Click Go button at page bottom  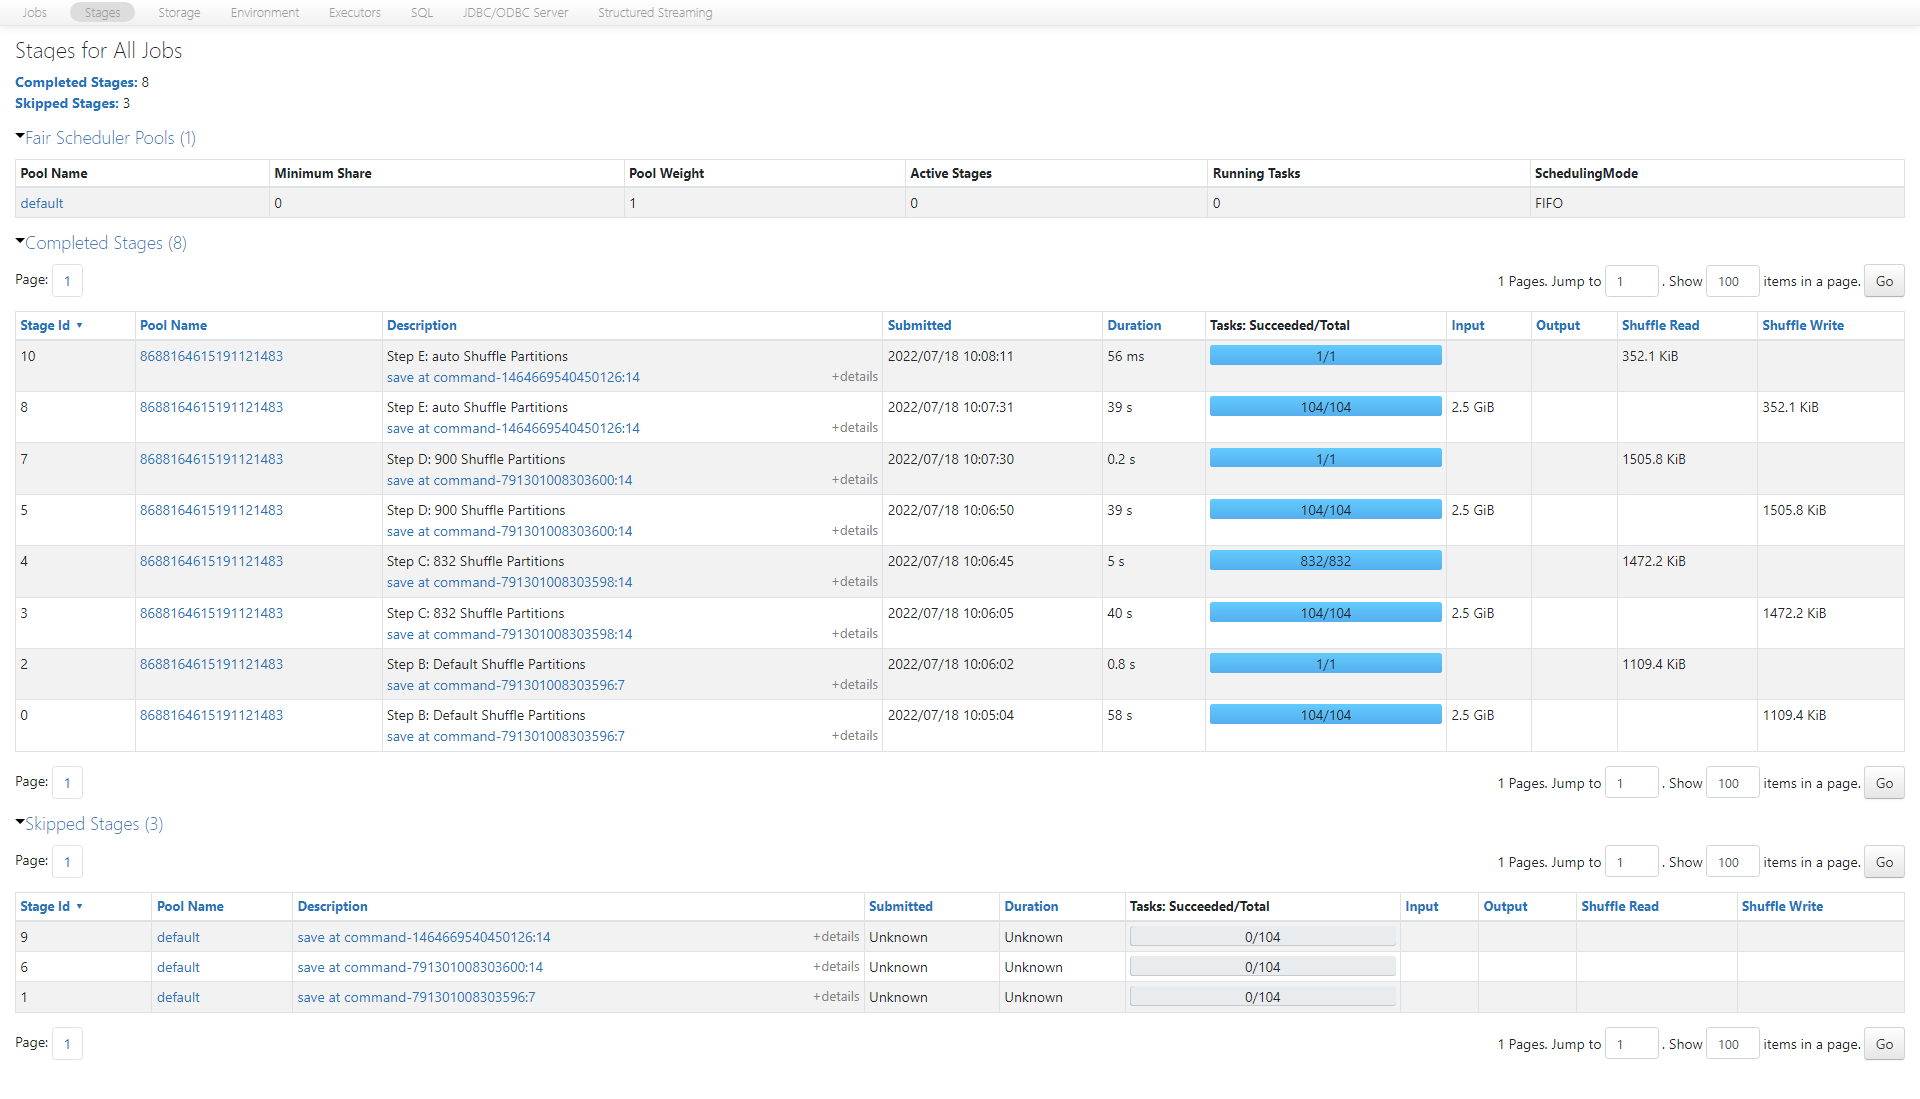pyautogui.click(x=1884, y=1044)
